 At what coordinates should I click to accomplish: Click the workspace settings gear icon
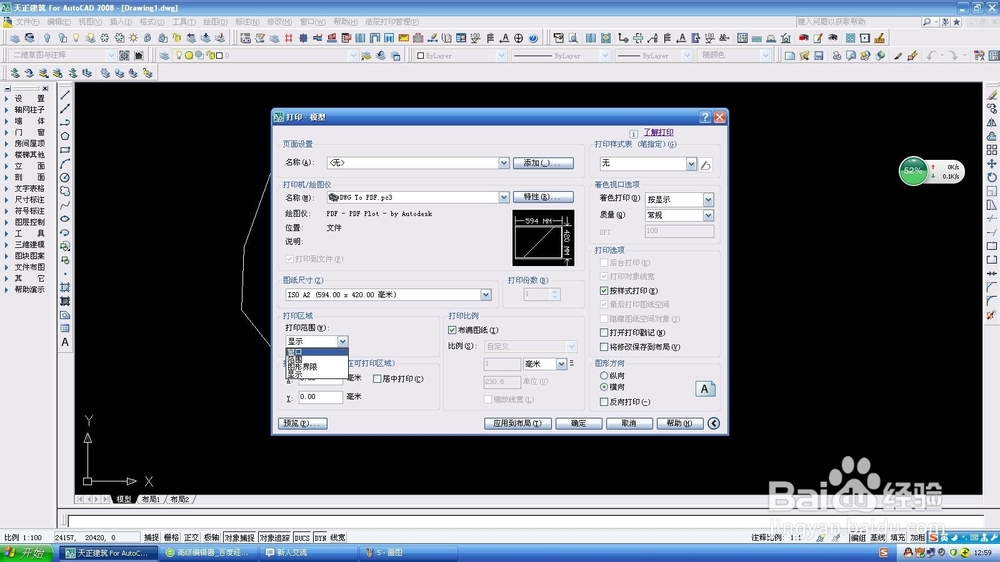pyautogui.click(x=124, y=55)
